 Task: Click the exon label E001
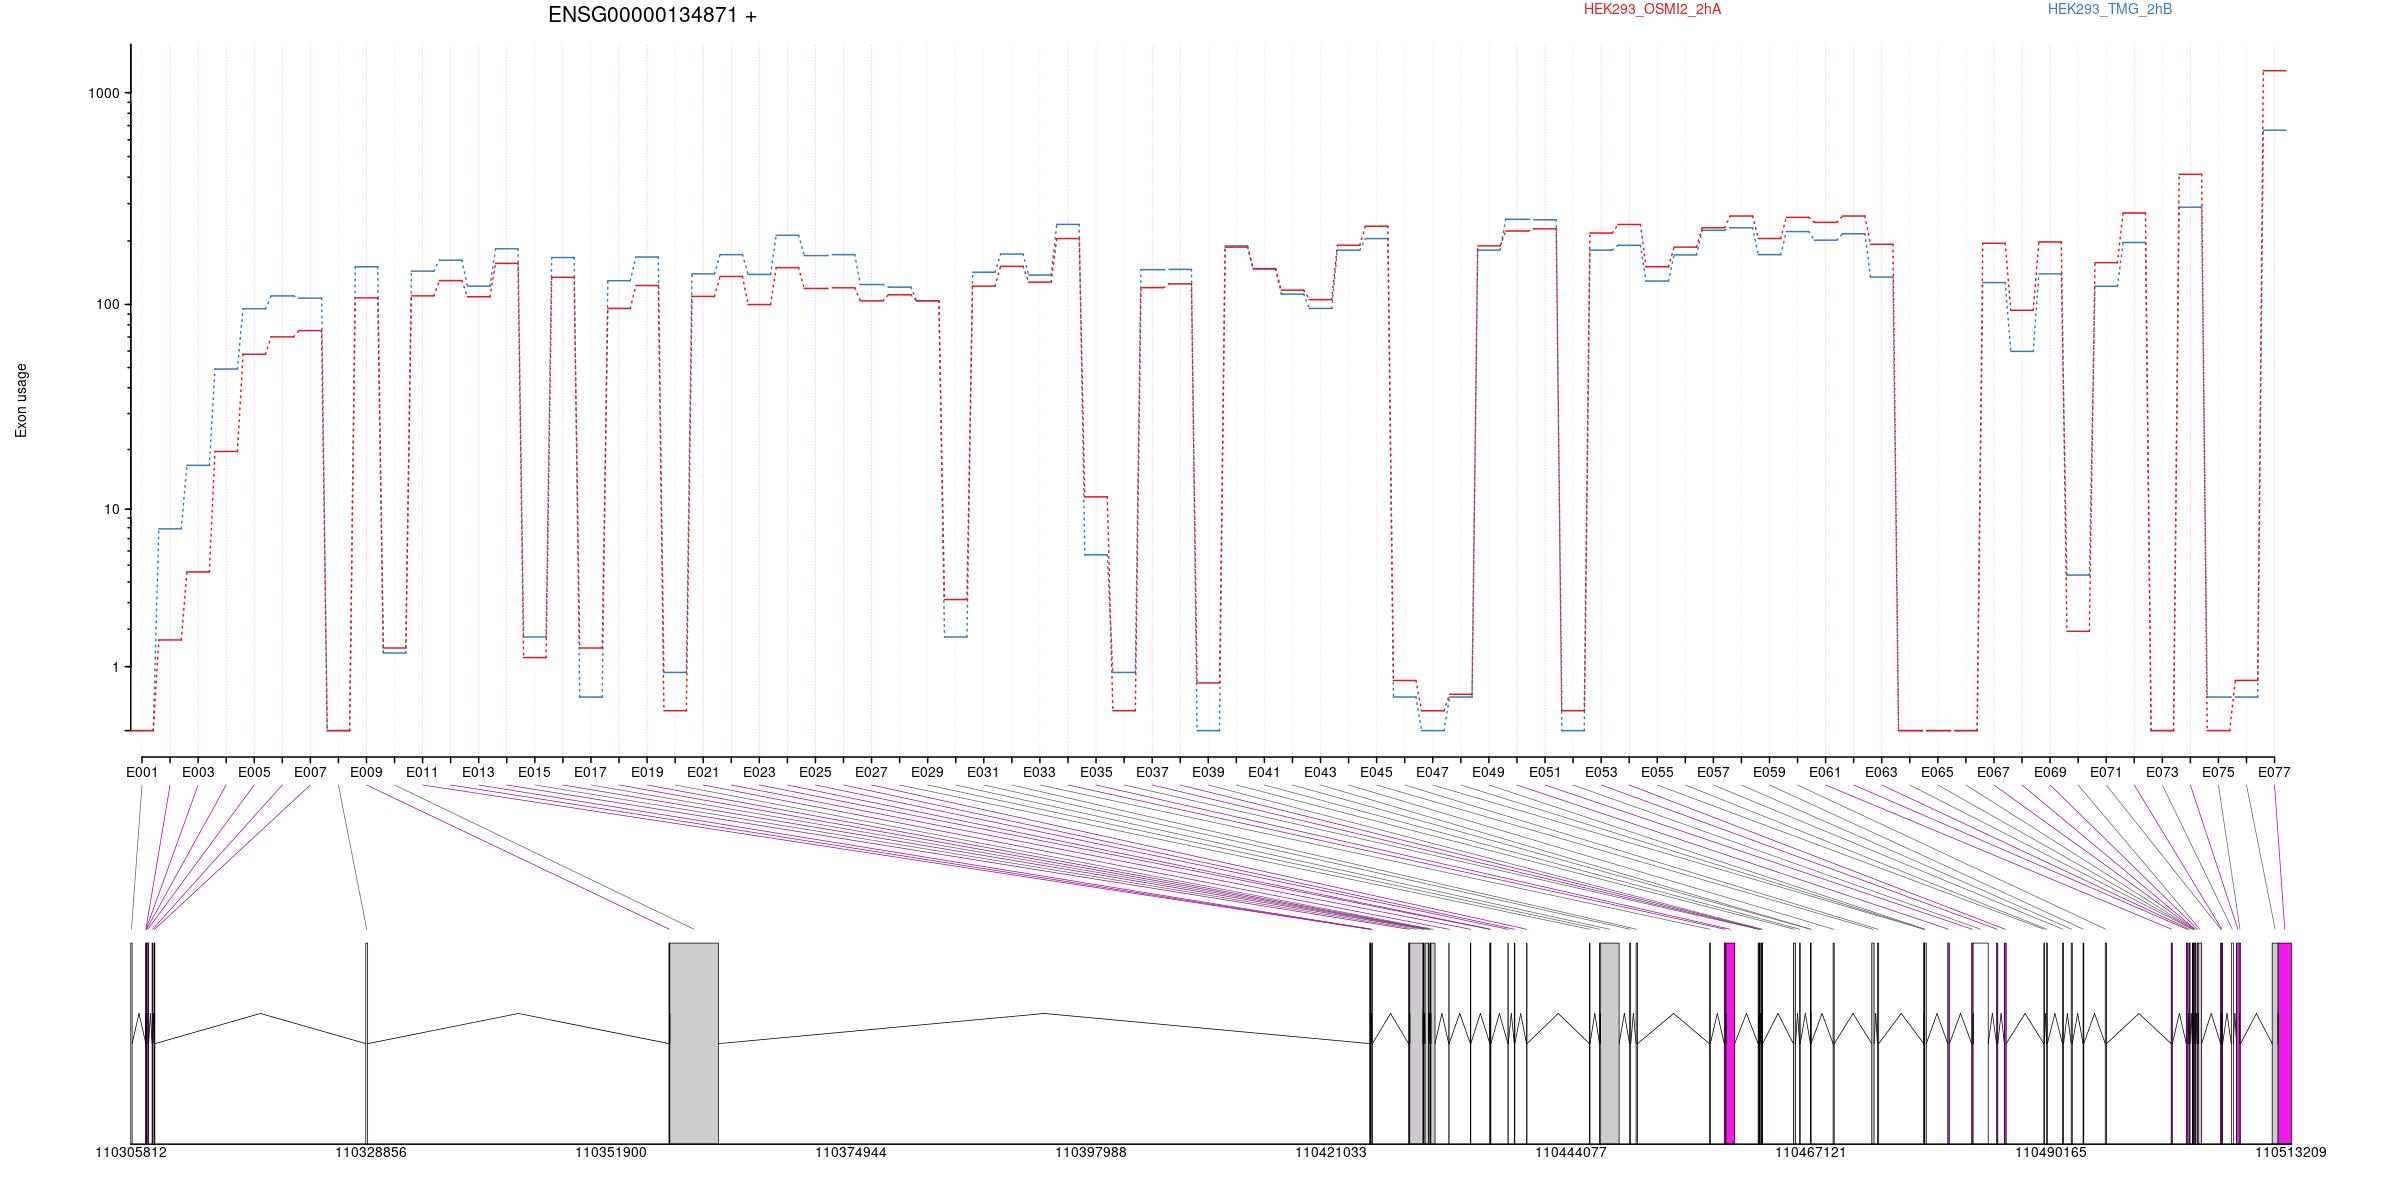(142, 772)
